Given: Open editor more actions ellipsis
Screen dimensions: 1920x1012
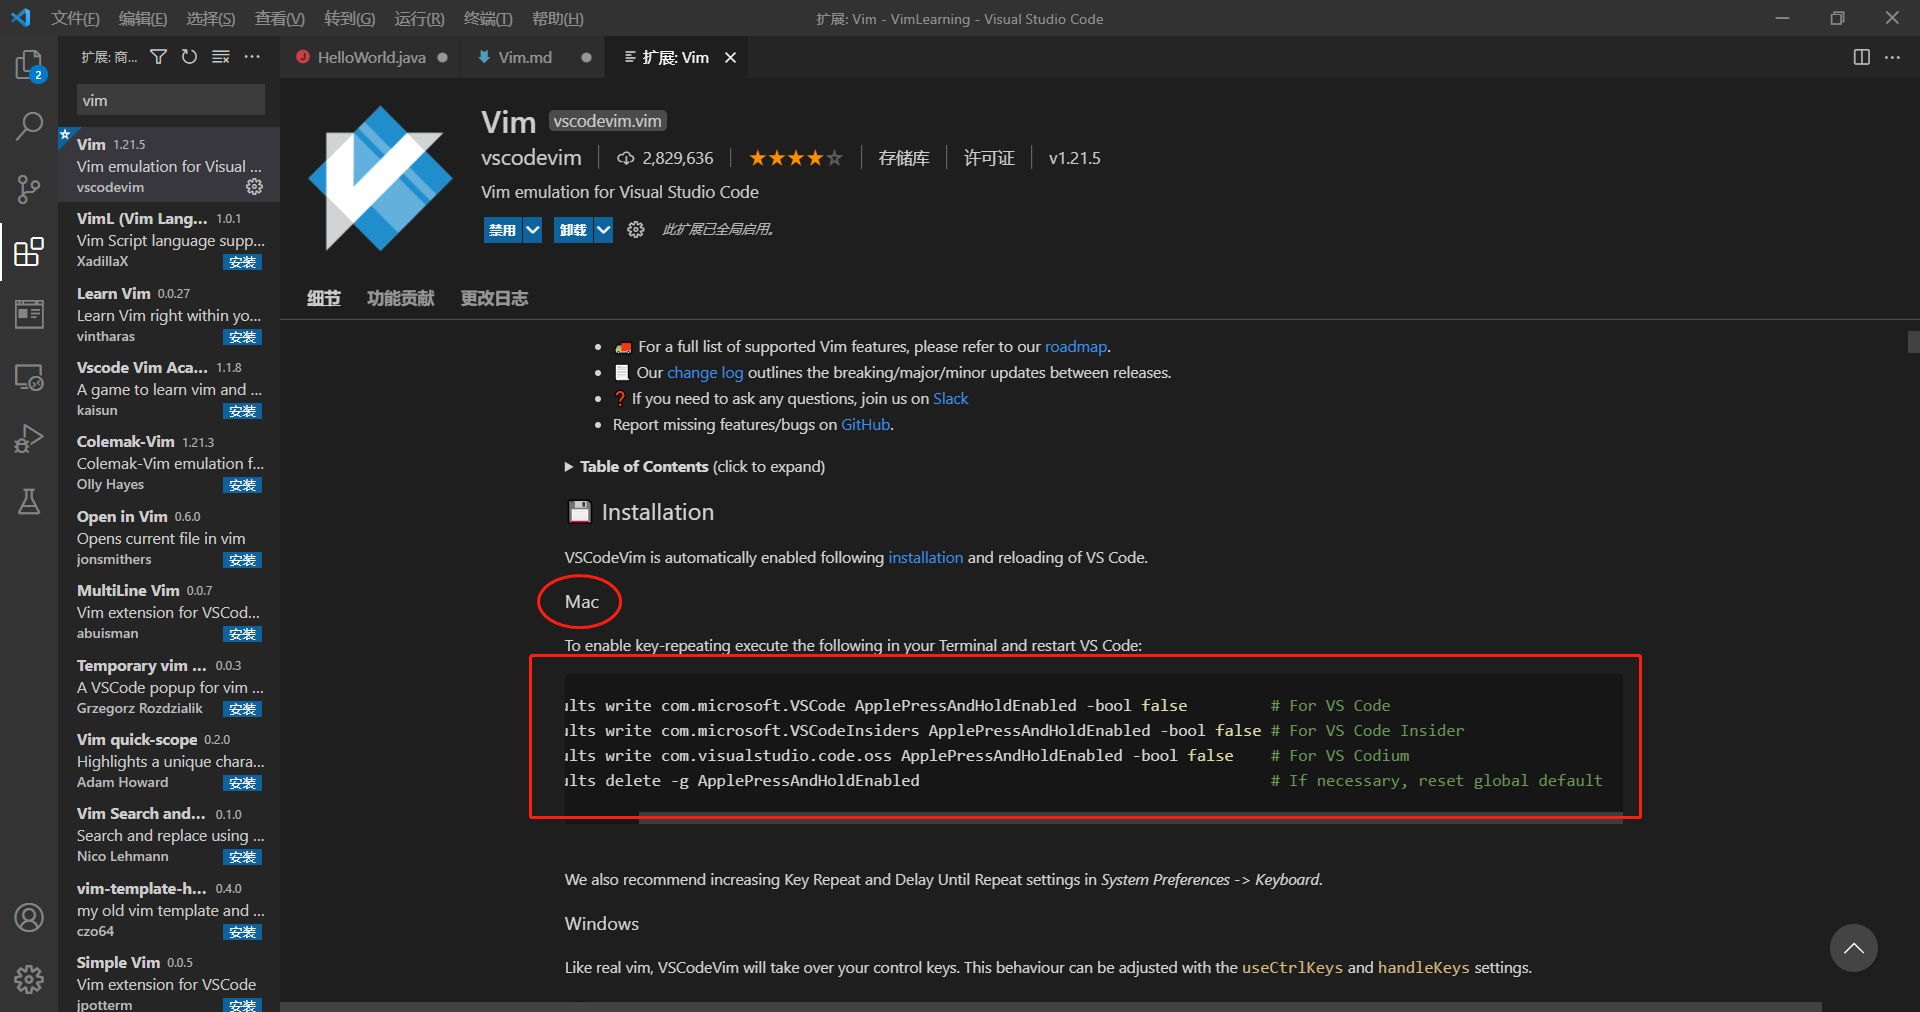Looking at the screenshot, I should click(1892, 57).
